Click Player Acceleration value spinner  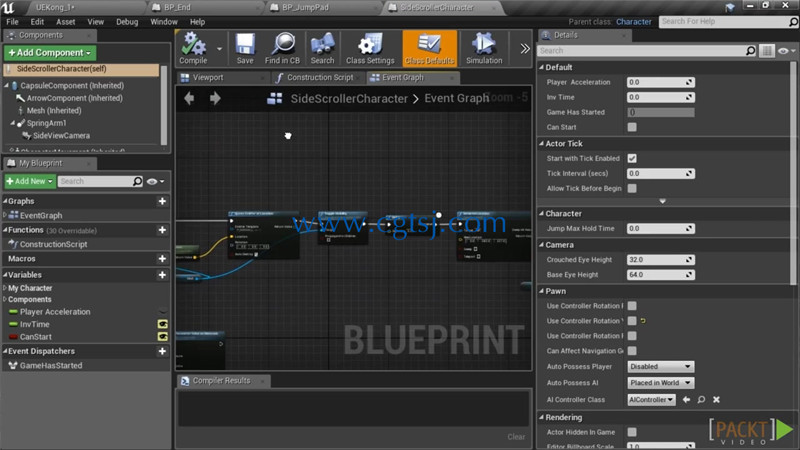point(660,82)
